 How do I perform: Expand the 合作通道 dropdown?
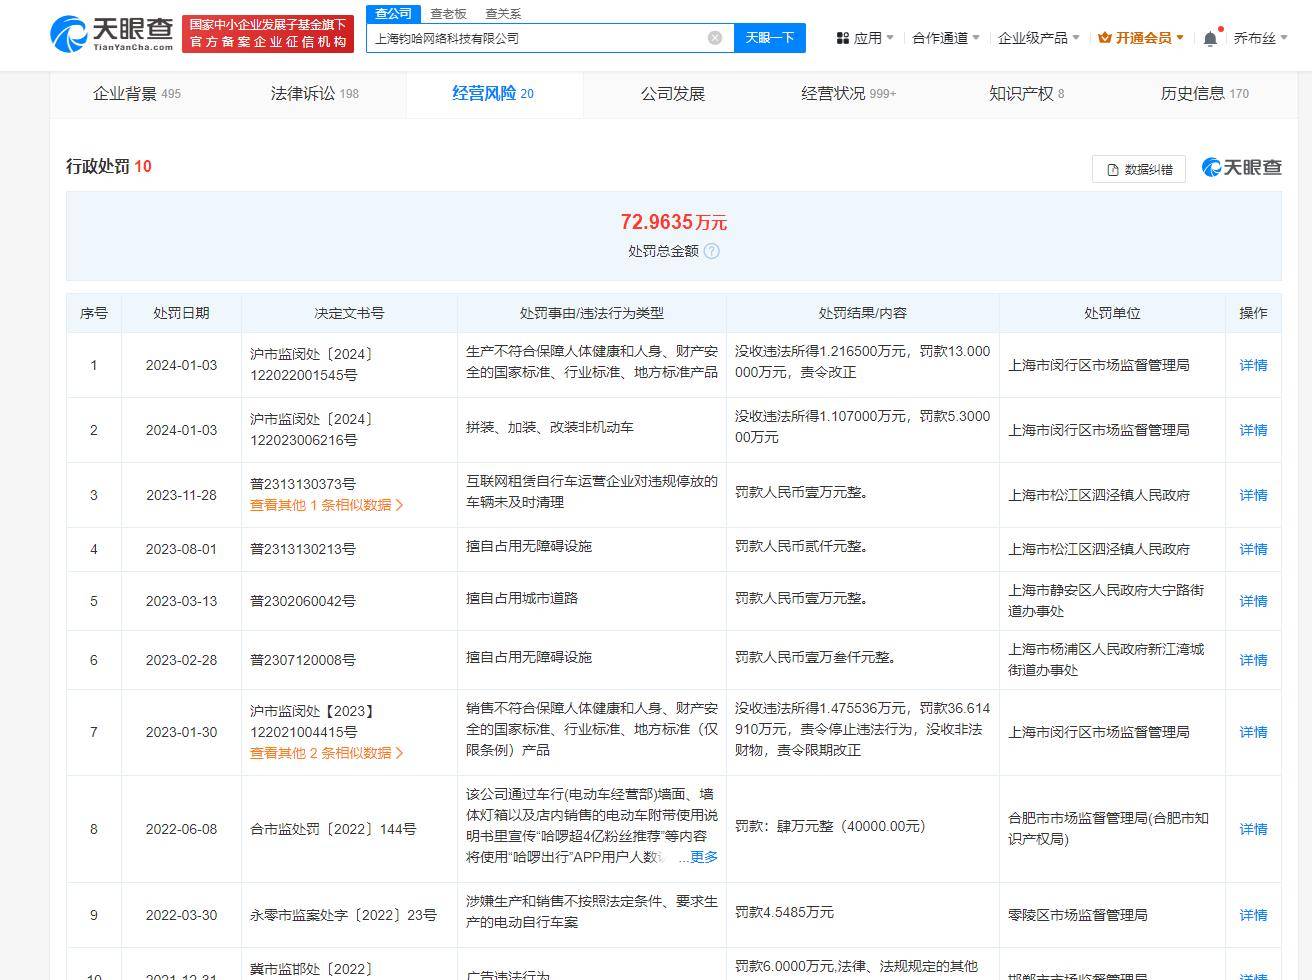[x=946, y=38]
